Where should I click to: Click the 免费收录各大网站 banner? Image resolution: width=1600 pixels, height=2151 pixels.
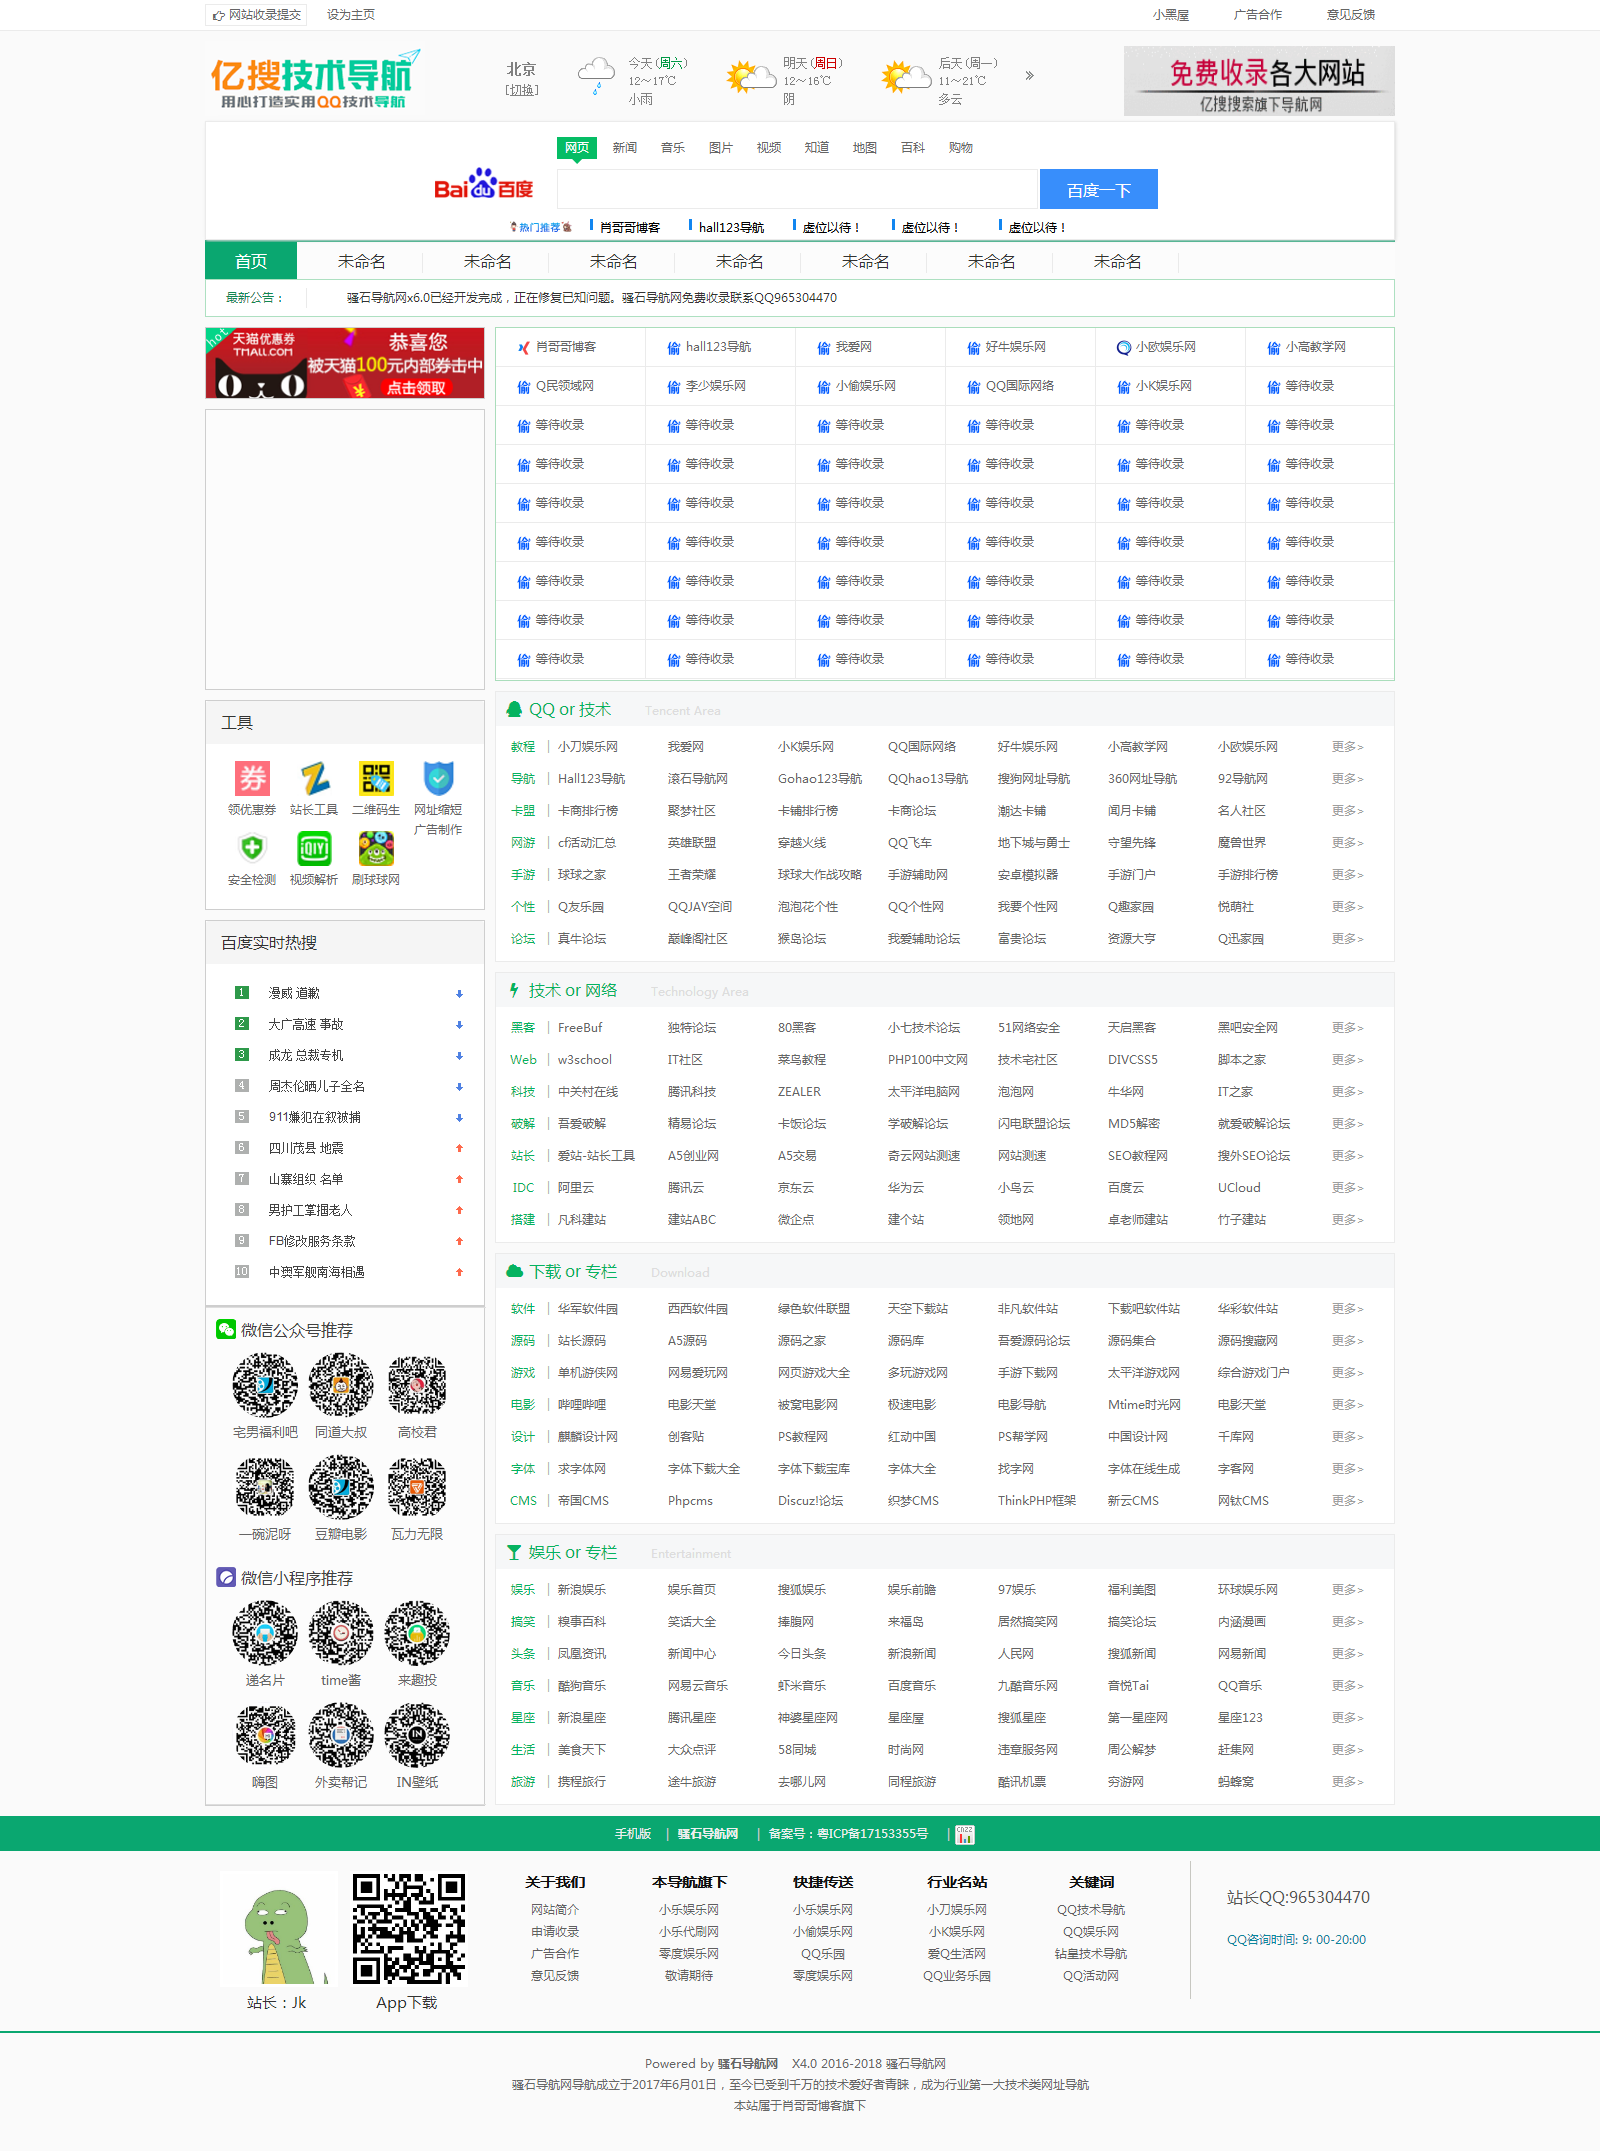[1259, 81]
